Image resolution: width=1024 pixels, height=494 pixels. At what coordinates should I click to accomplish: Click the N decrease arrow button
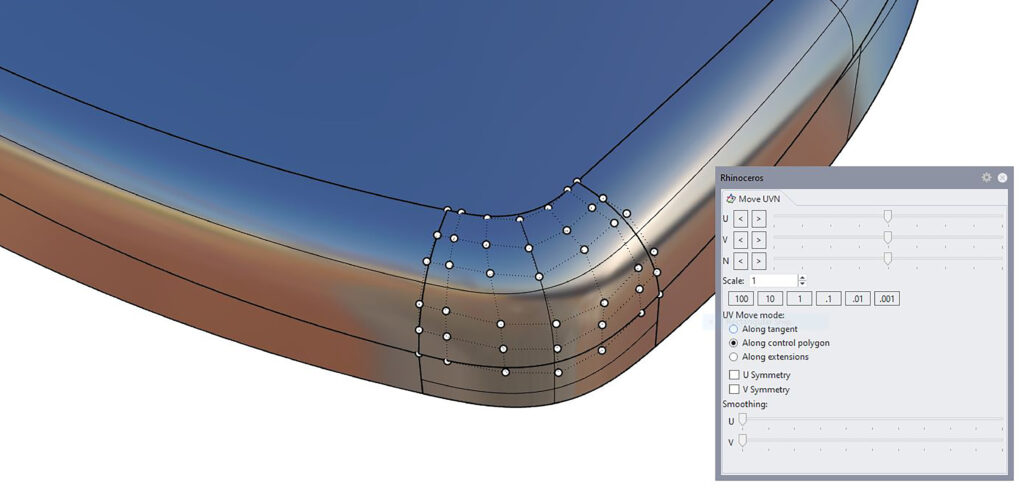[x=740, y=261]
